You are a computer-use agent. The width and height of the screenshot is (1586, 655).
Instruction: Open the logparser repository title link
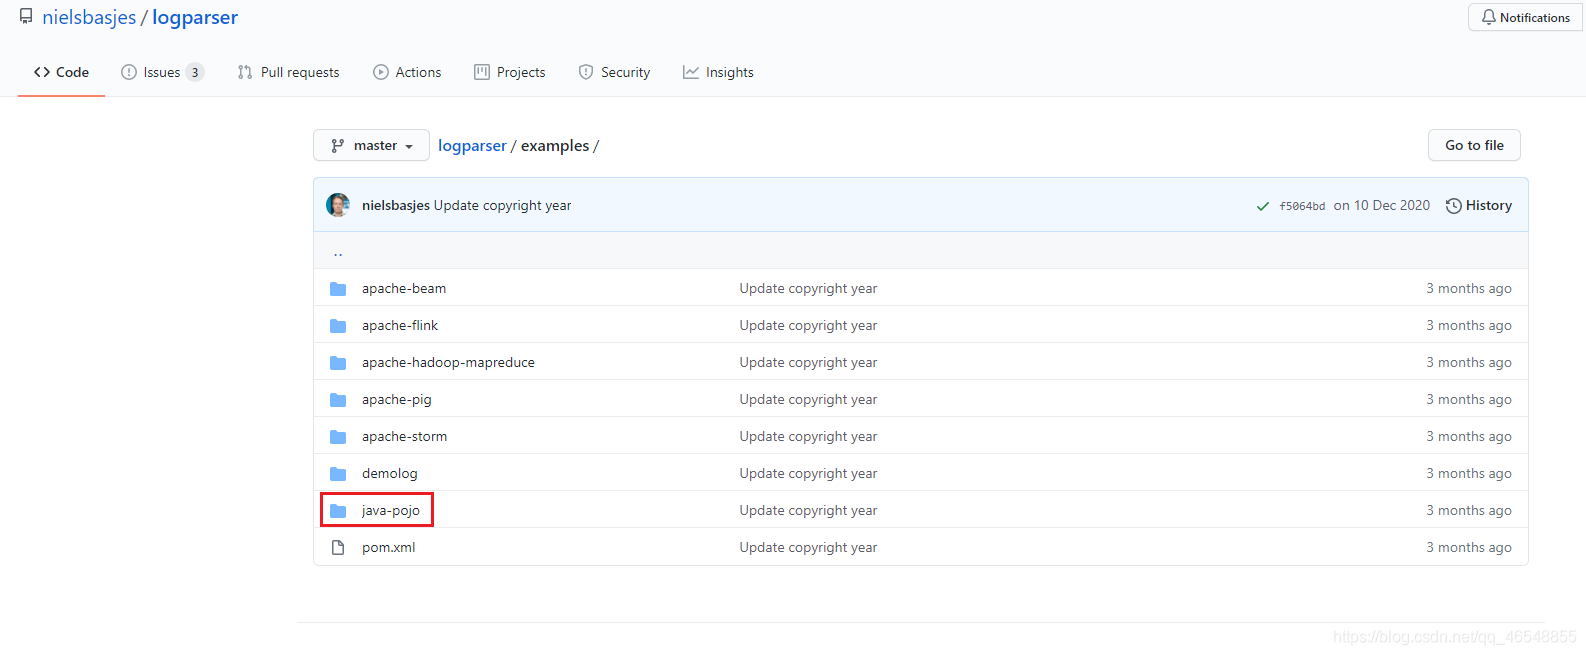click(x=195, y=18)
